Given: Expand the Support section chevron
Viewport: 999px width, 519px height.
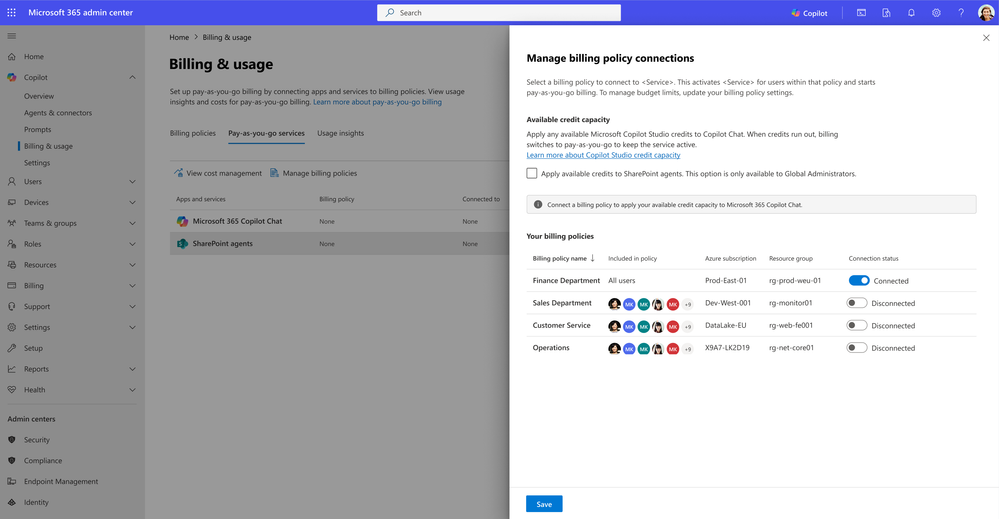Looking at the screenshot, I should tap(133, 306).
